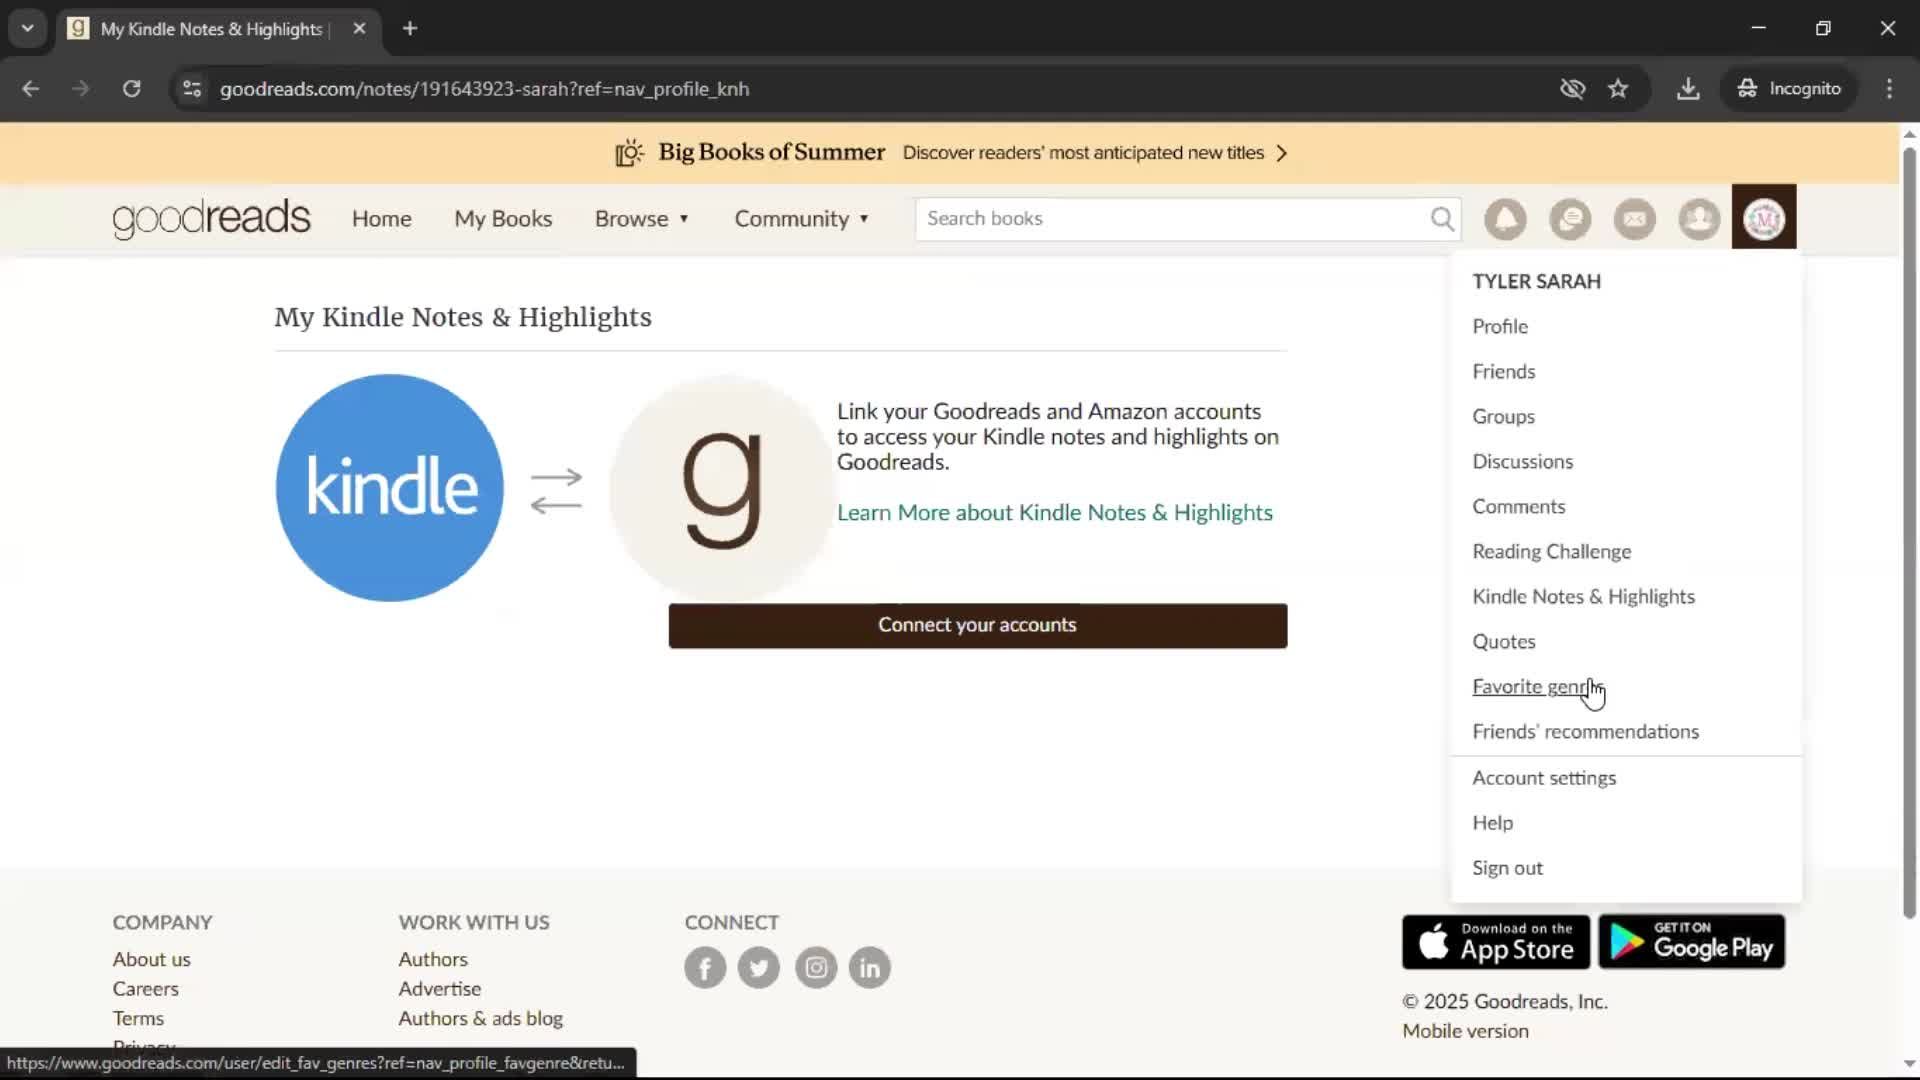Open the notifications bell icon
This screenshot has height=1080, width=1920.
pos(1505,218)
